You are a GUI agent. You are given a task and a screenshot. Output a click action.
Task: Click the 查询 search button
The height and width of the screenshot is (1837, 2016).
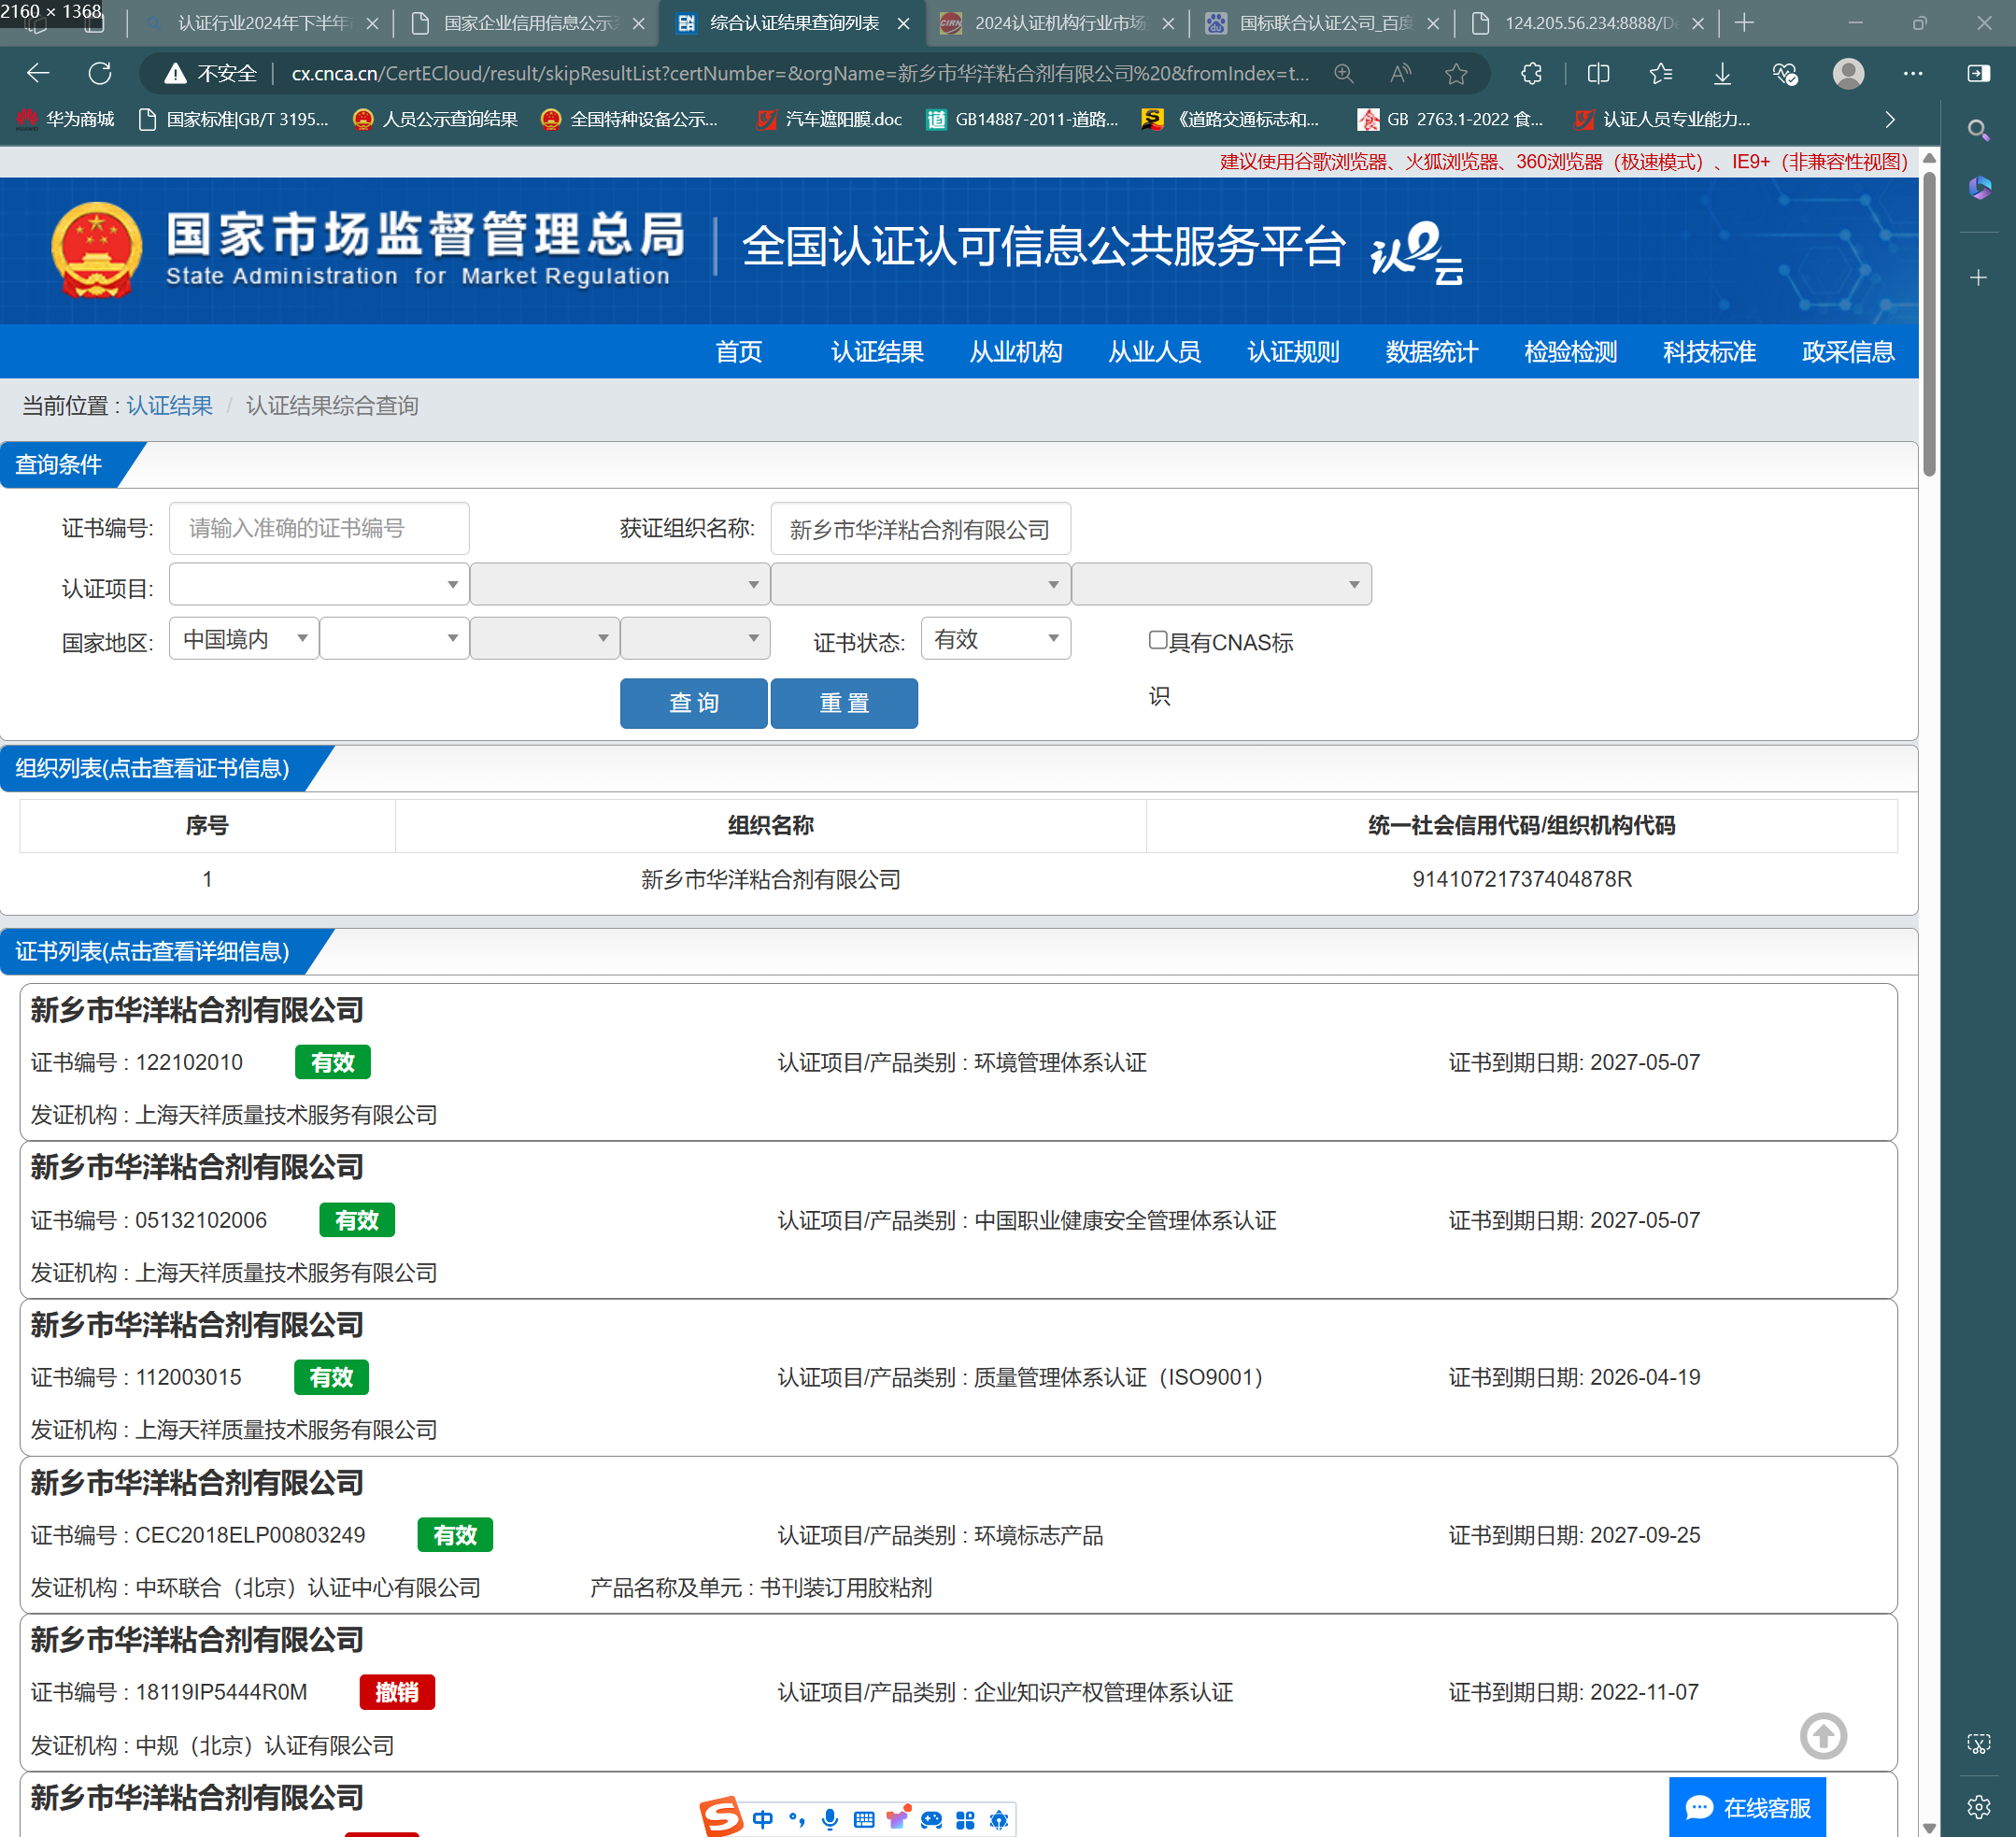(x=694, y=703)
